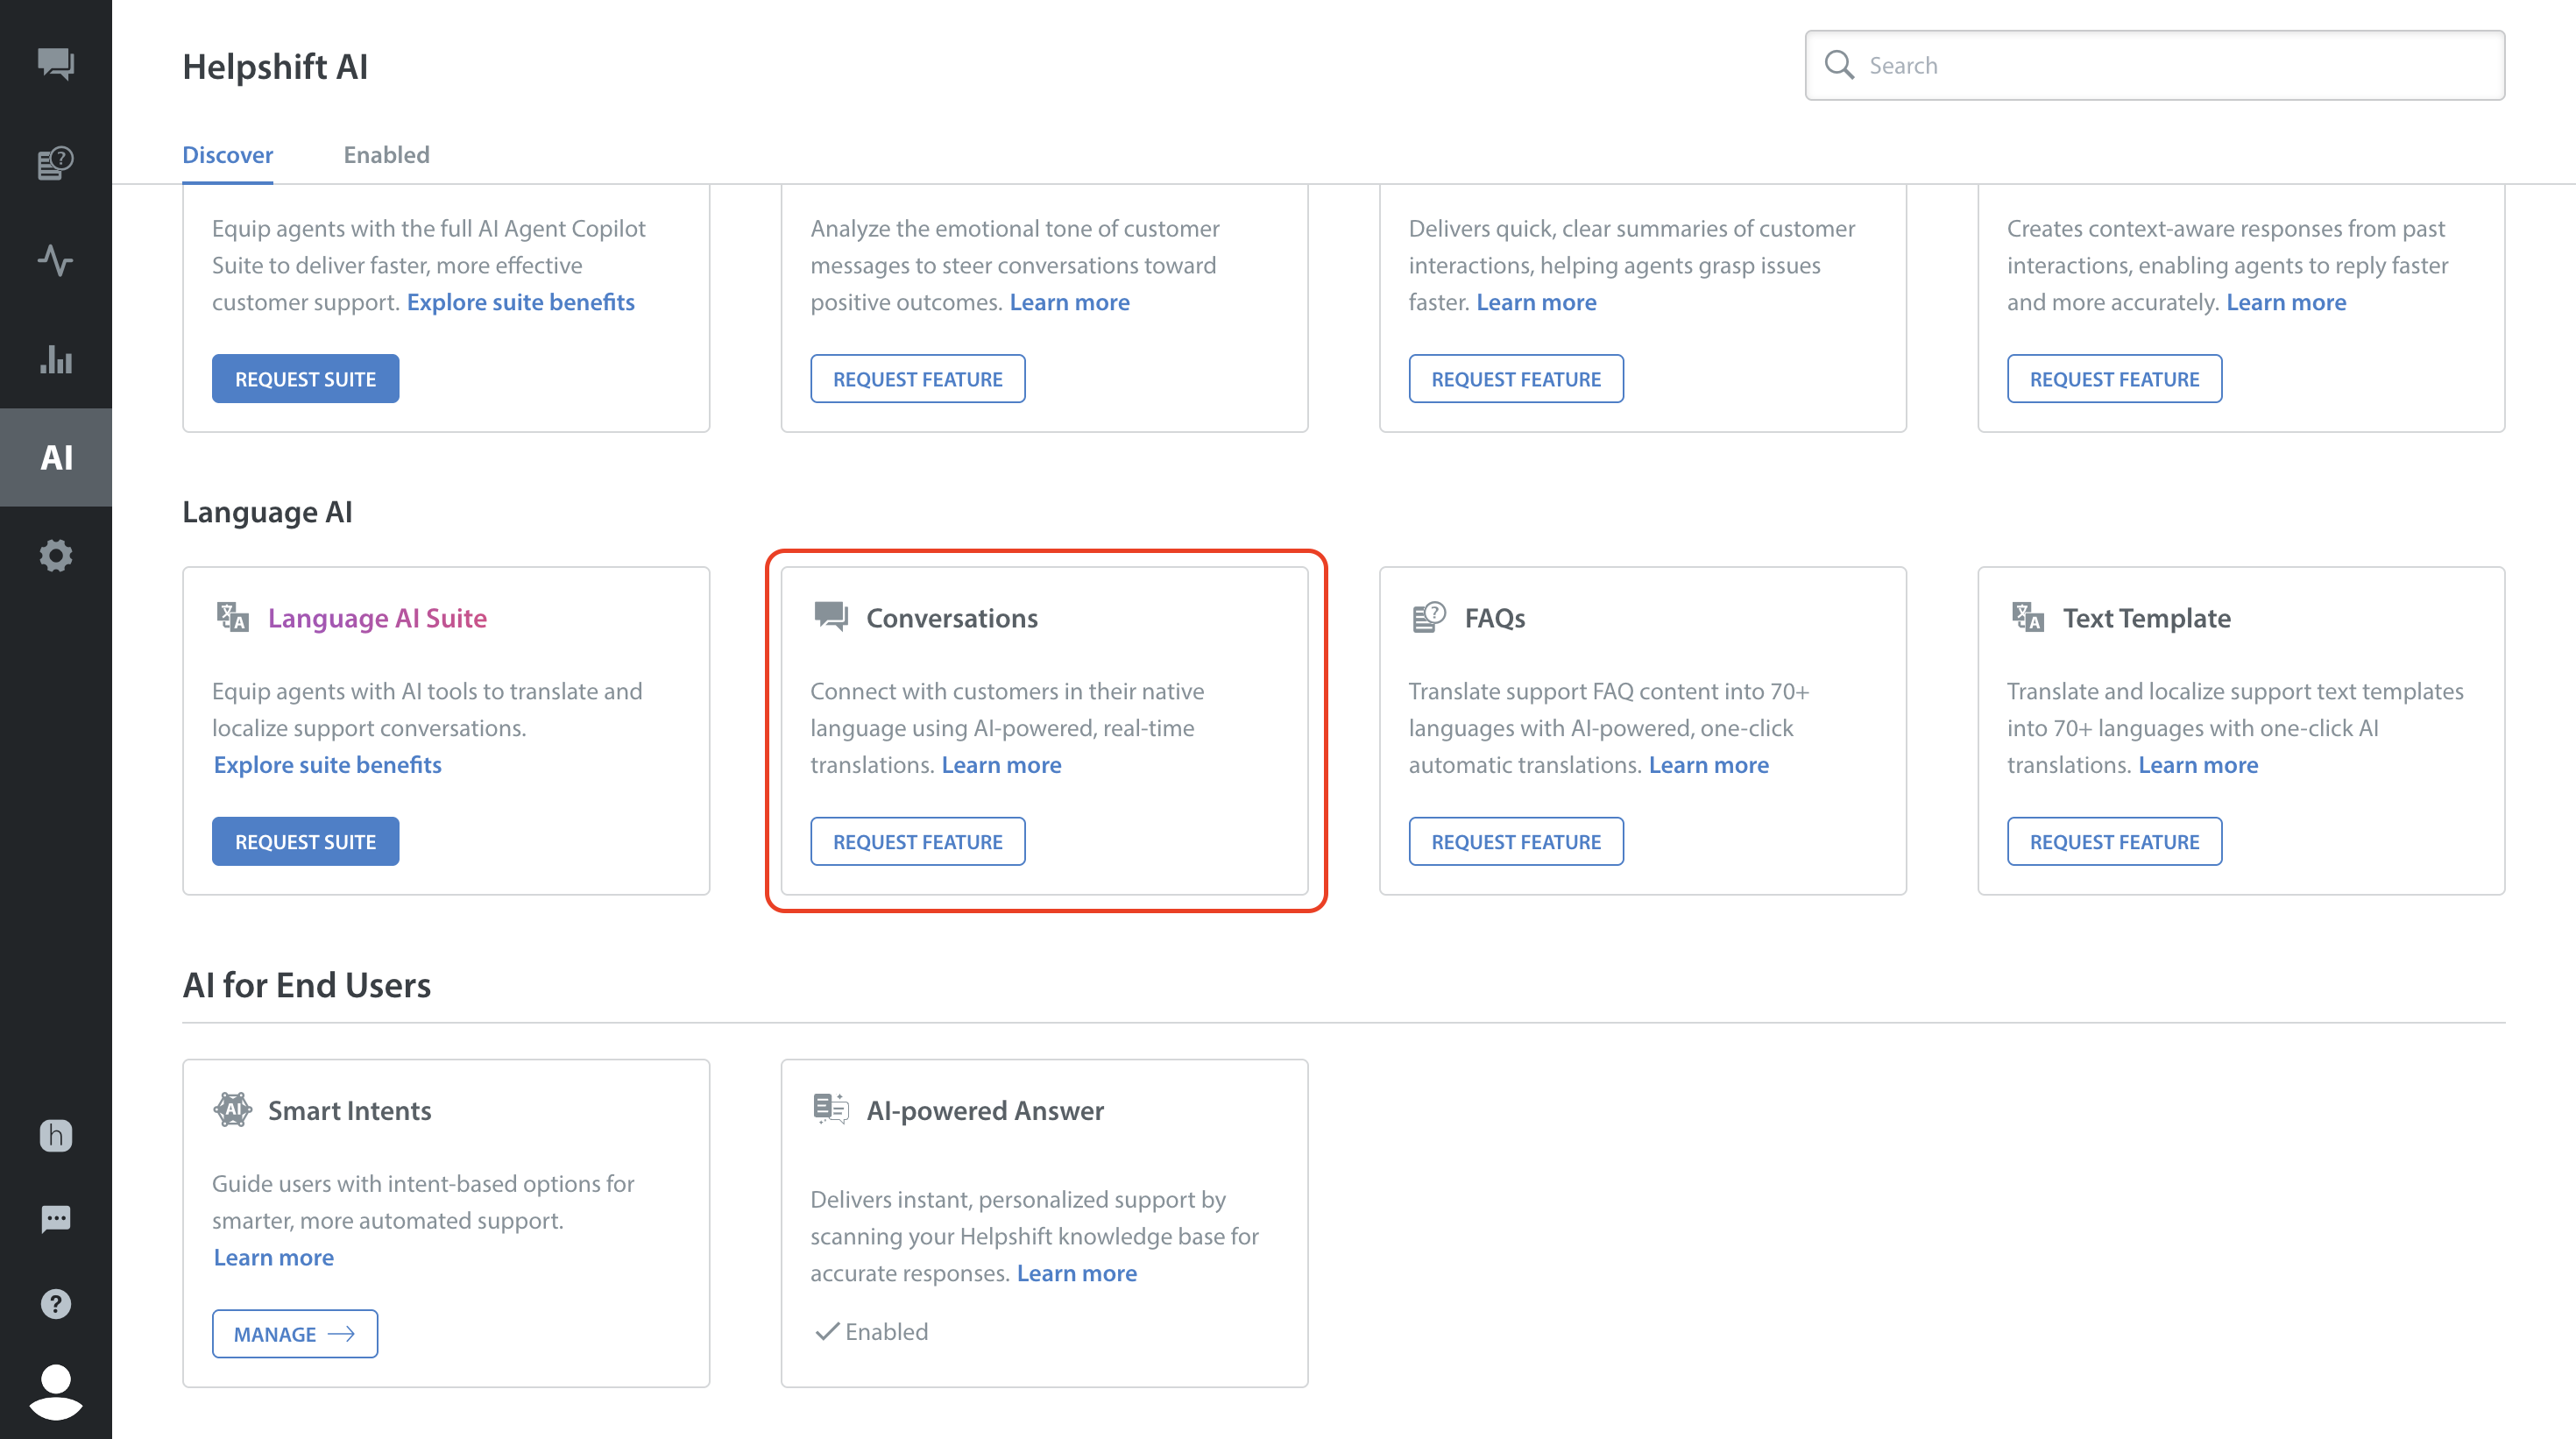Switch to the Discover tab
The height and width of the screenshot is (1439, 2576).
[227, 155]
